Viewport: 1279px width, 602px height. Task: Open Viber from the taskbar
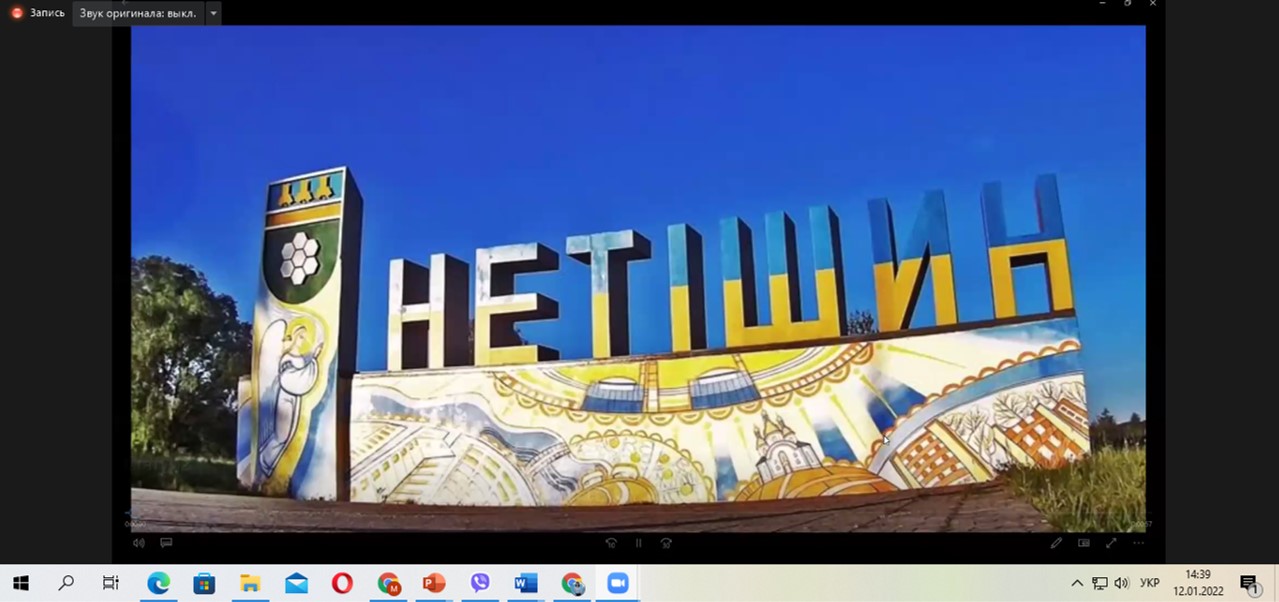(x=480, y=583)
